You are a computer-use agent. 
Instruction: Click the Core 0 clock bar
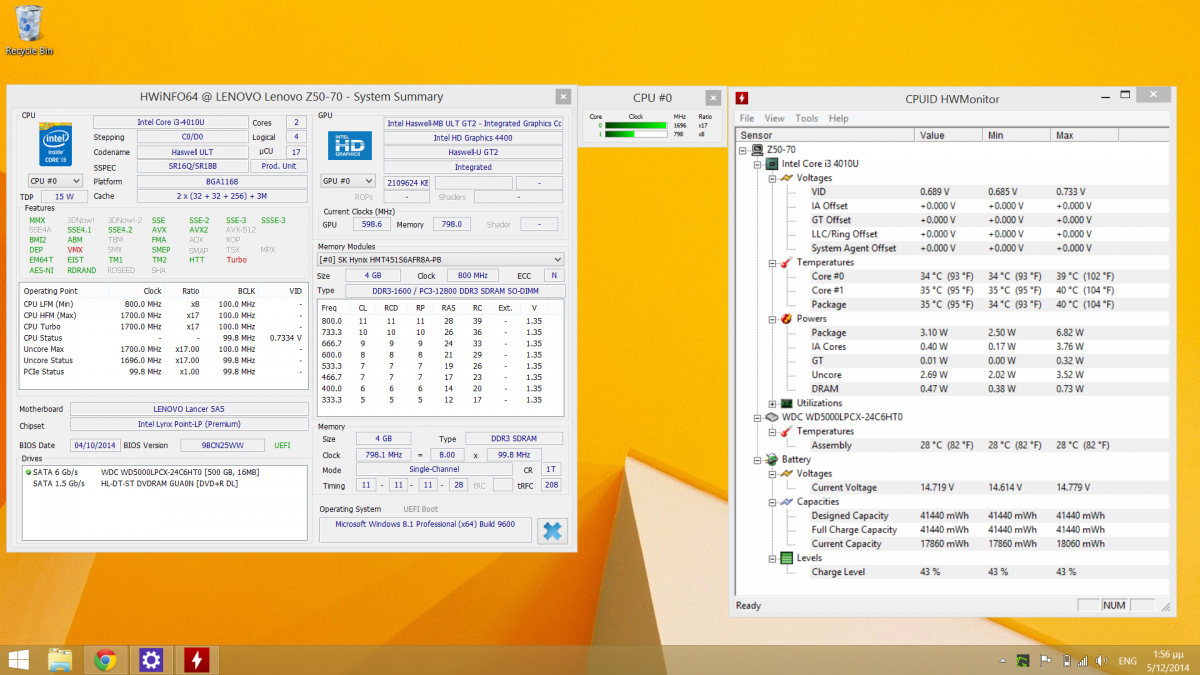pos(636,126)
